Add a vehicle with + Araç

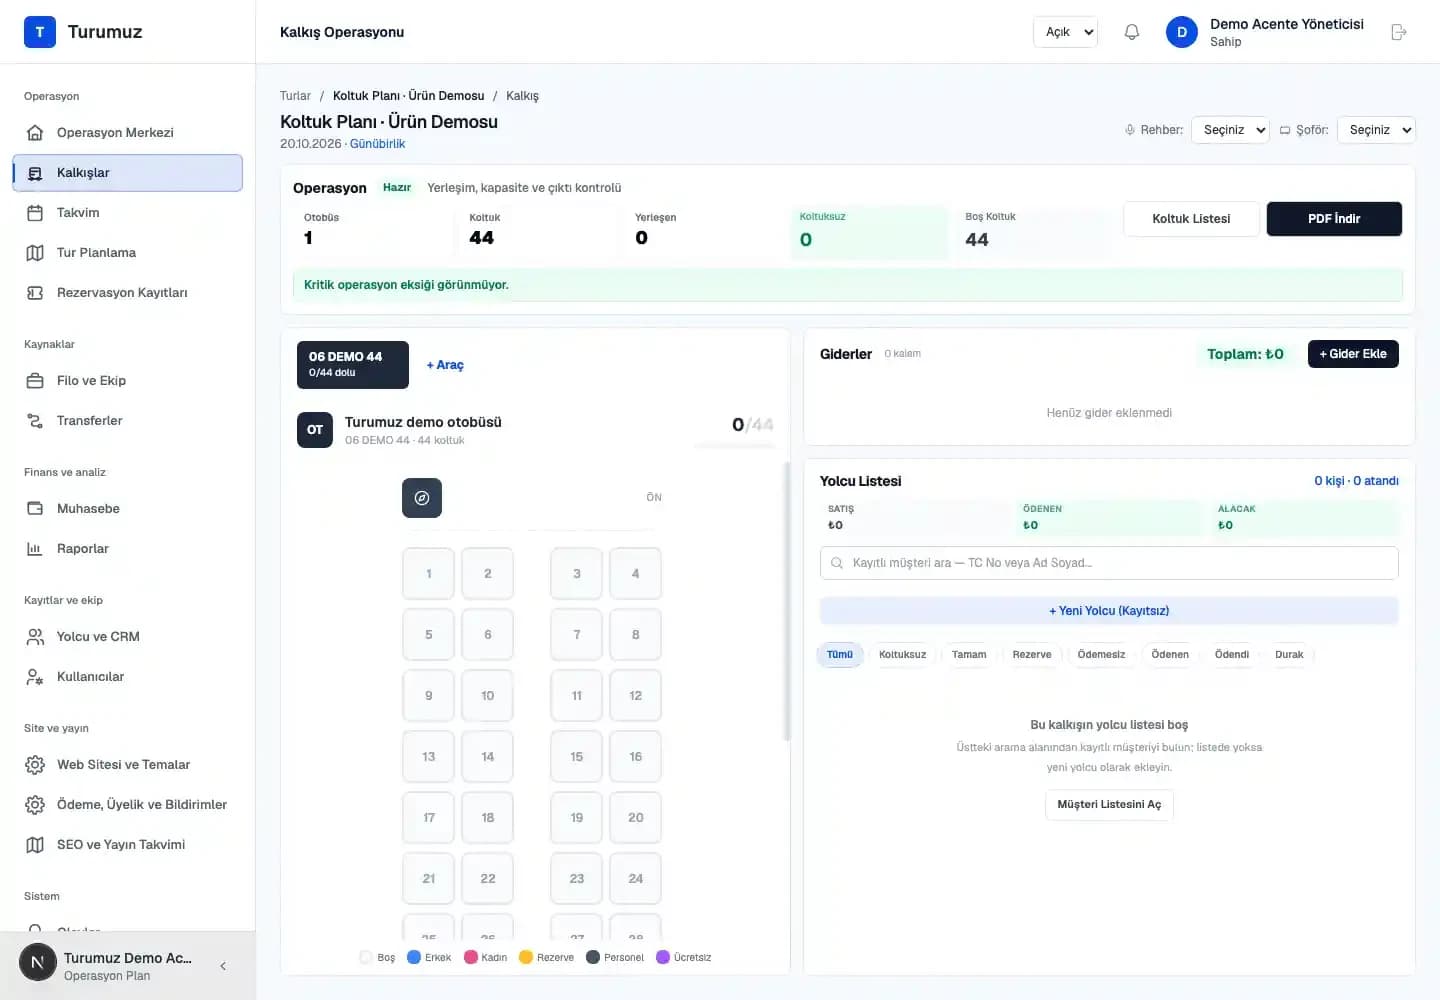click(445, 365)
